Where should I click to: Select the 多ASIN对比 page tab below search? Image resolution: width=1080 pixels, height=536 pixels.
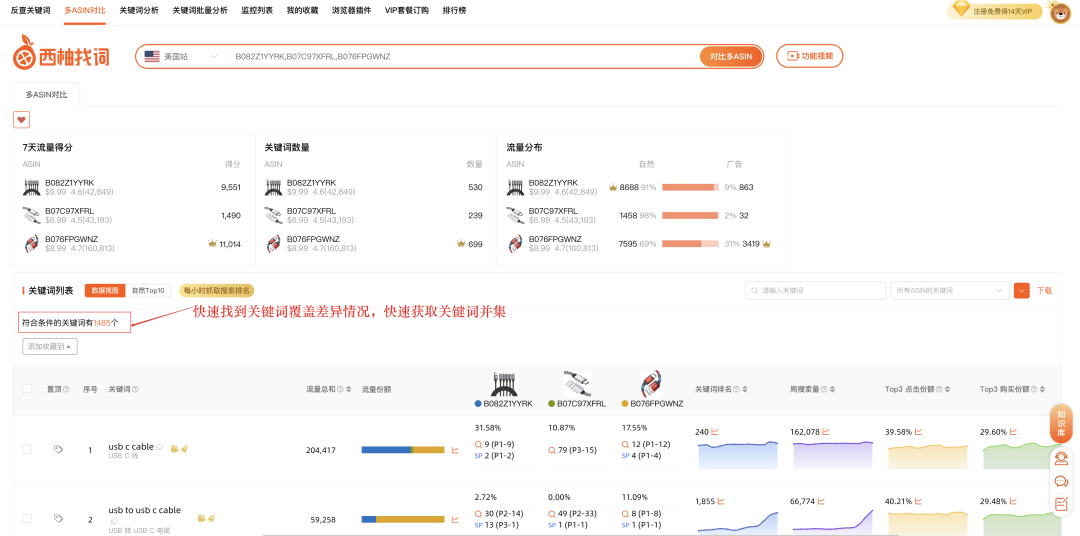click(47, 95)
